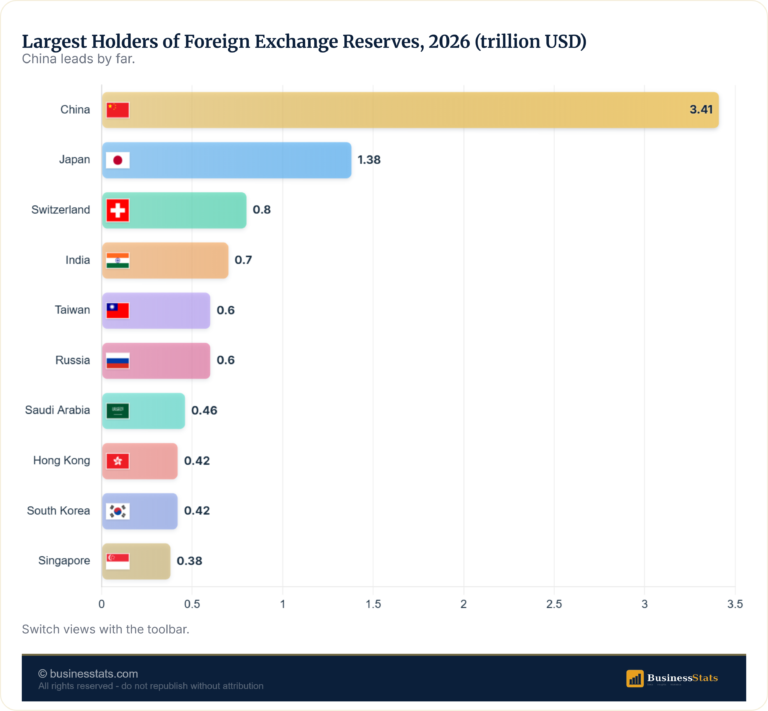
Task: Click the Taiwan flag icon
Action: pyautogui.click(x=118, y=310)
